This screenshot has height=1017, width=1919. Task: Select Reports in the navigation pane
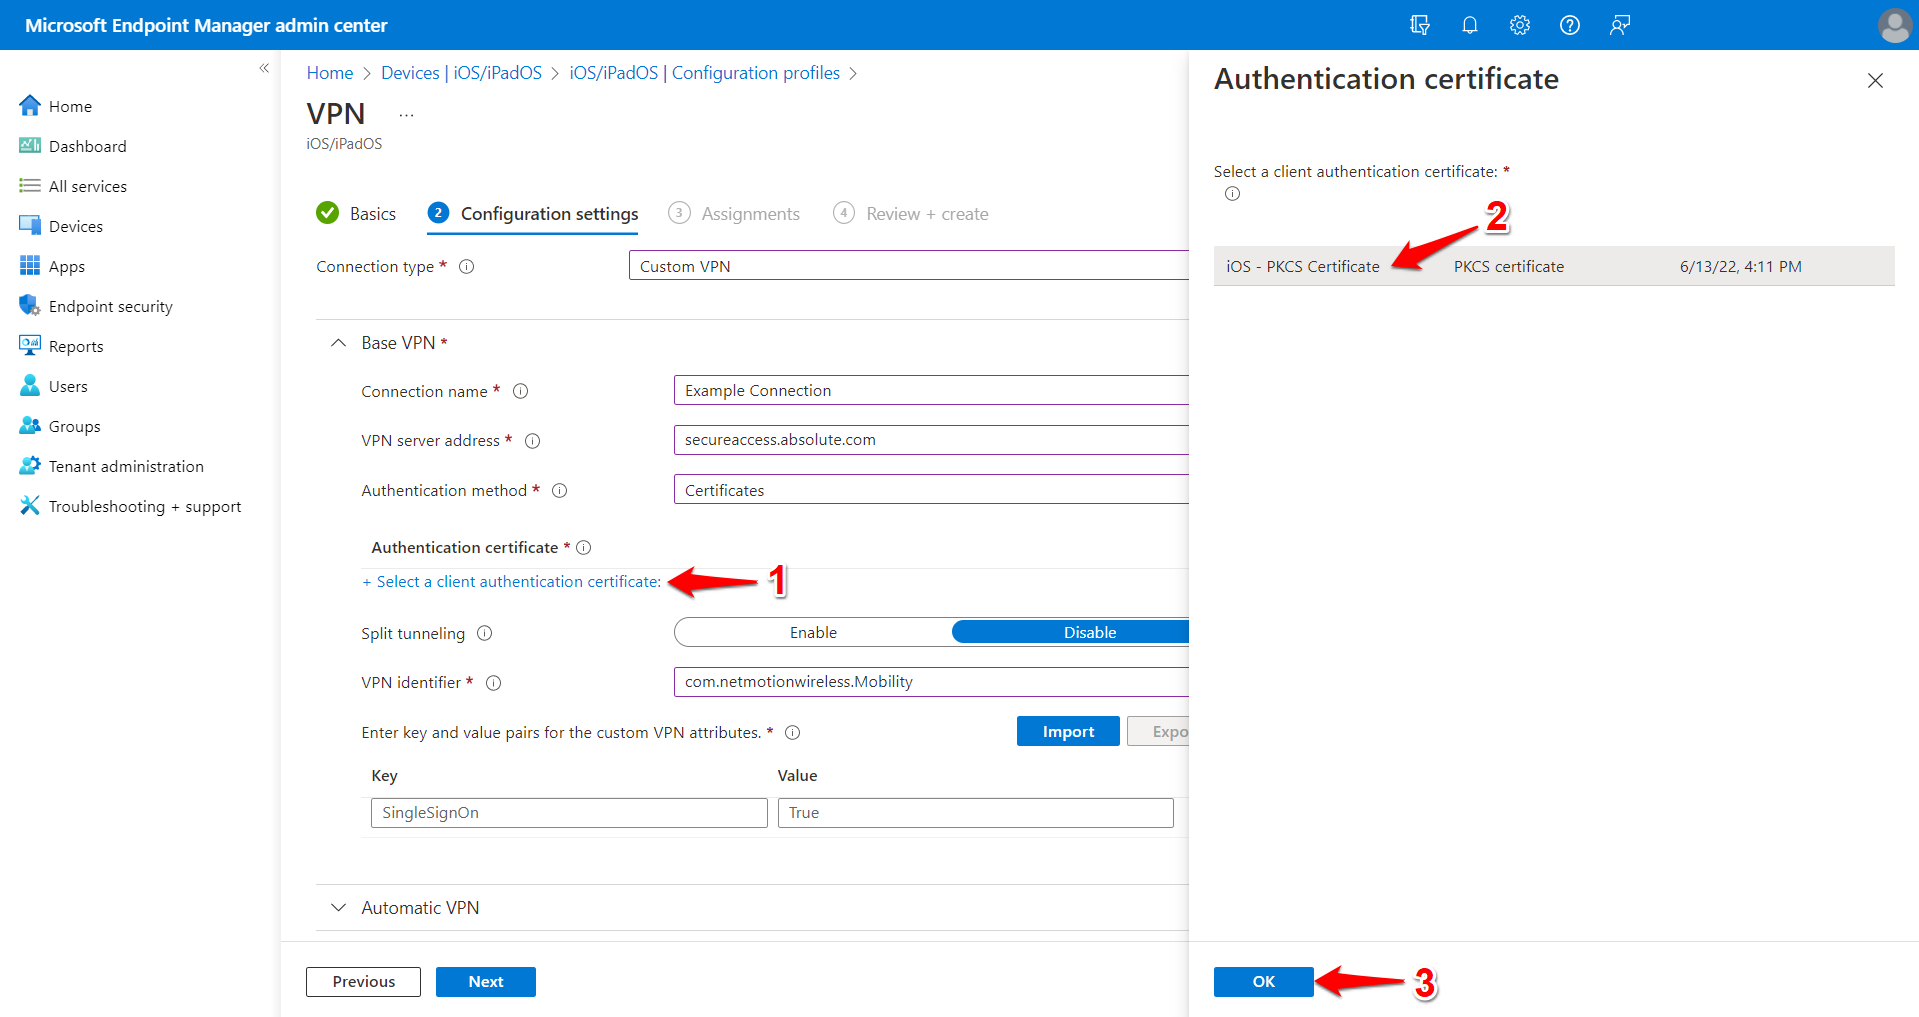[76, 345]
